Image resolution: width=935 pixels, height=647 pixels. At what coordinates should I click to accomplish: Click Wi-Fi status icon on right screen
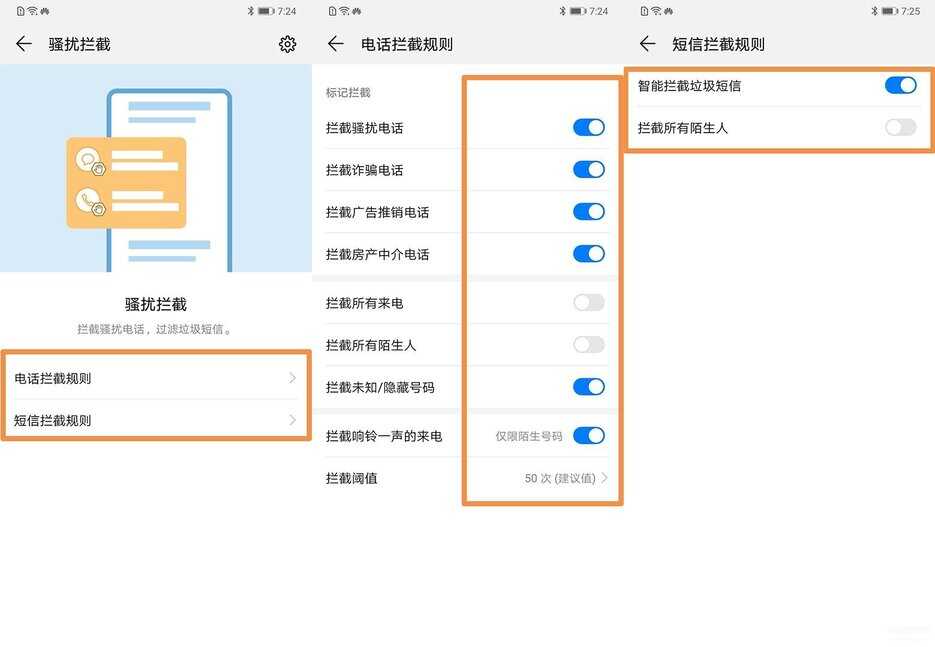tap(656, 11)
